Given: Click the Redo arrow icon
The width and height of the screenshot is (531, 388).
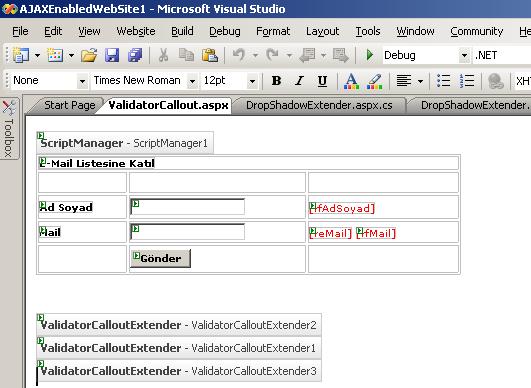Looking at the screenshot, I should pos(273,55).
